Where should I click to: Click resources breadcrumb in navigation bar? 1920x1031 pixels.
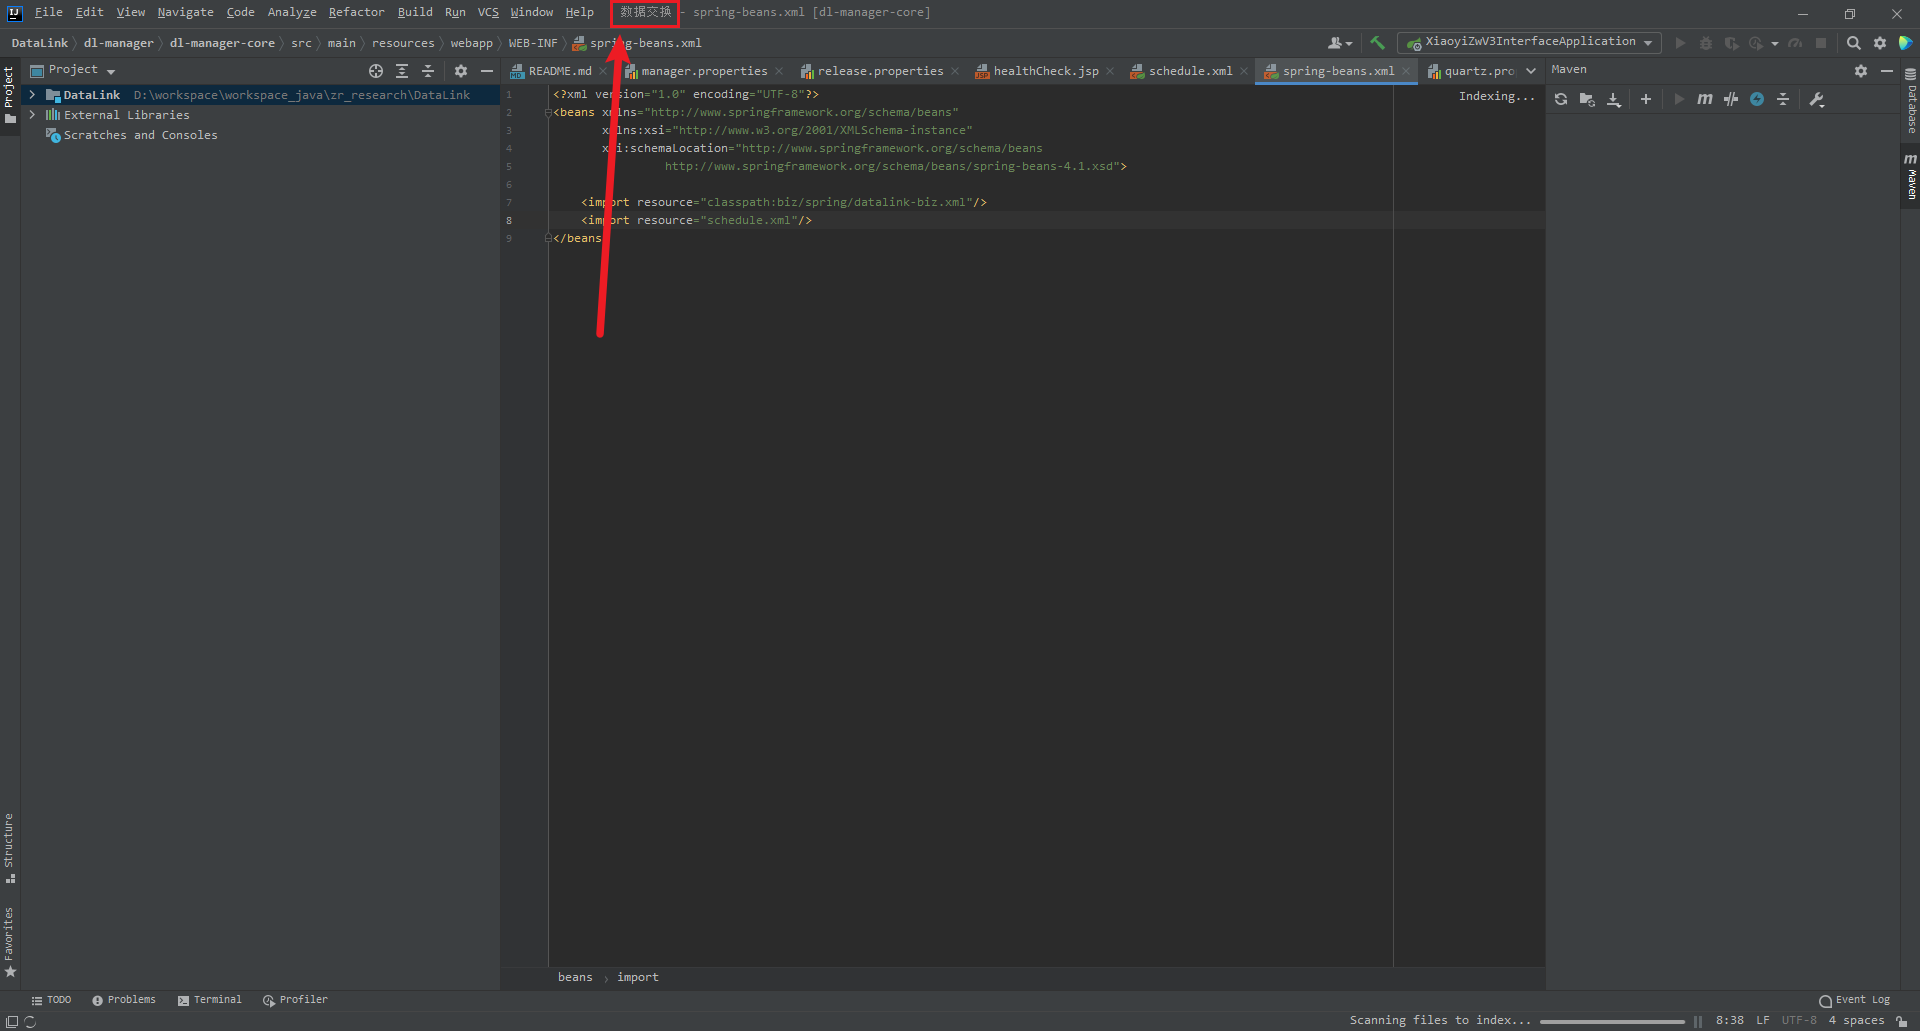point(403,43)
